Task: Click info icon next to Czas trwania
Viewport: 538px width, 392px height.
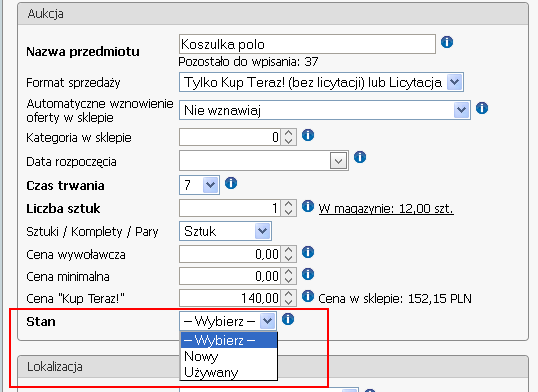Action: pos(231,183)
